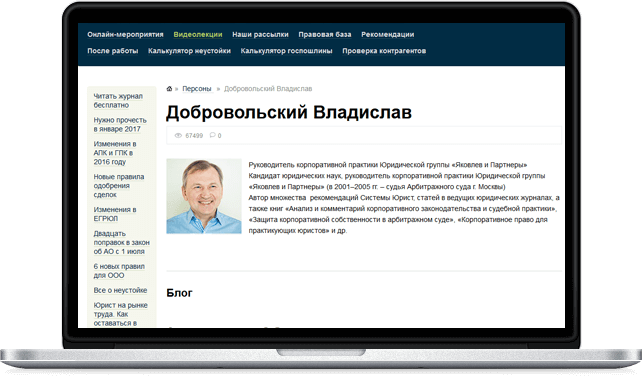642x376 pixels.
Task: Open Правовая база in navigation
Action: (325, 34)
